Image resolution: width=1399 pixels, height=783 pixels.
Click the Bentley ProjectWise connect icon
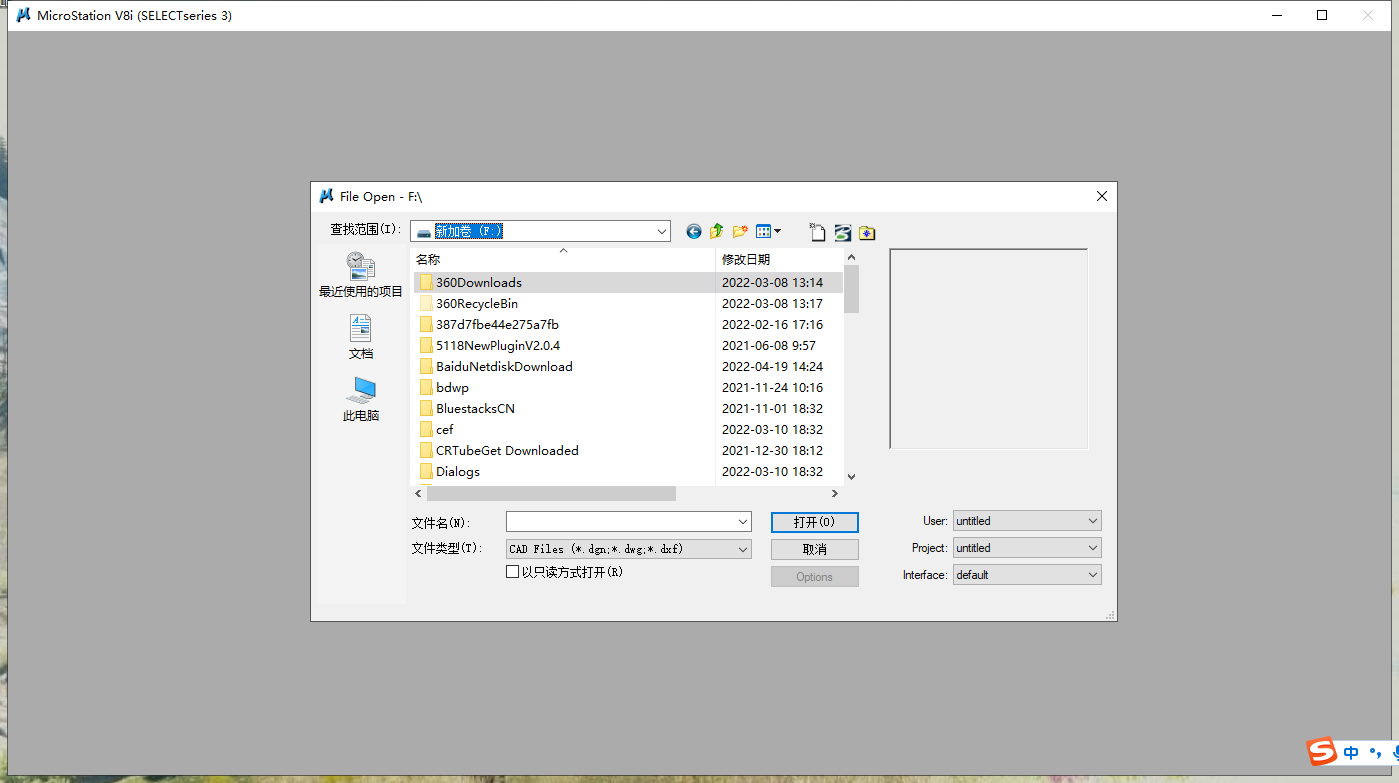click(842, 232)
